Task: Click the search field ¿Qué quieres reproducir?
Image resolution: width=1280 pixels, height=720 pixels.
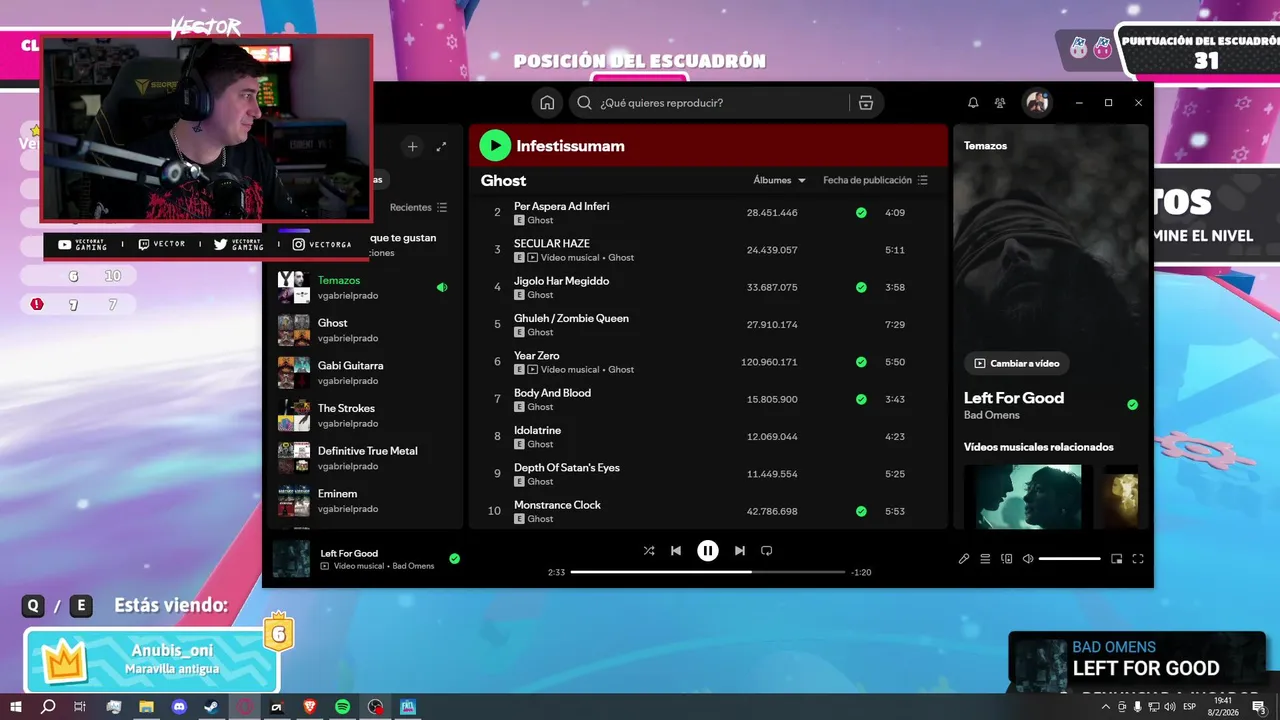Action: click(708, 103)
